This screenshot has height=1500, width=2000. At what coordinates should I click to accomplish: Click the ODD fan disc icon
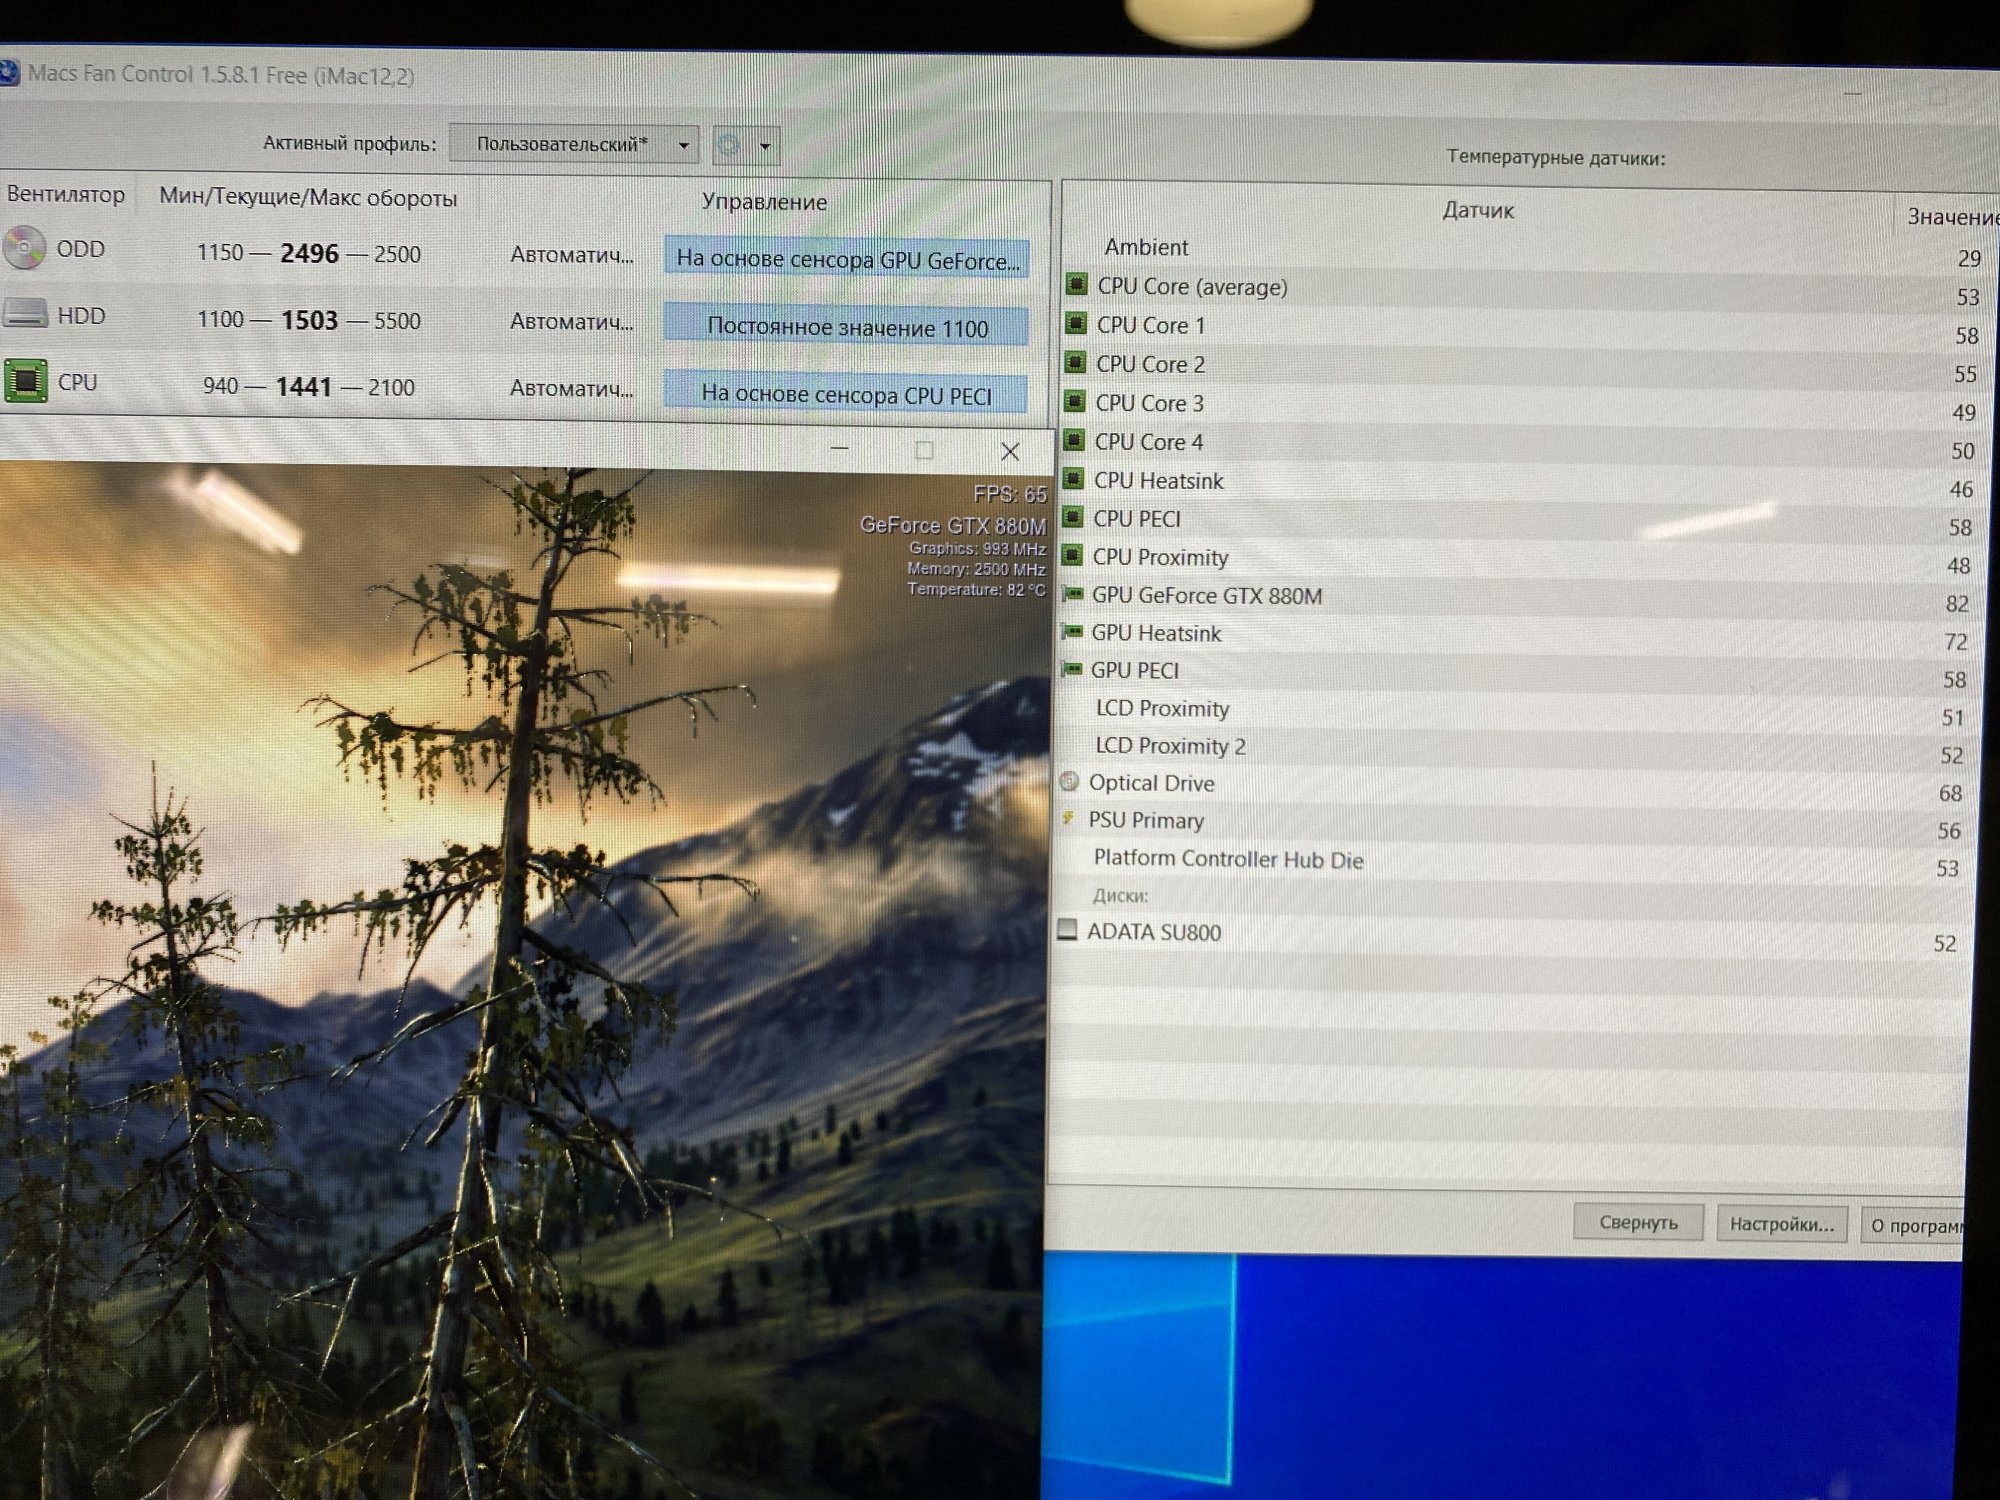(x=24, y=247)
